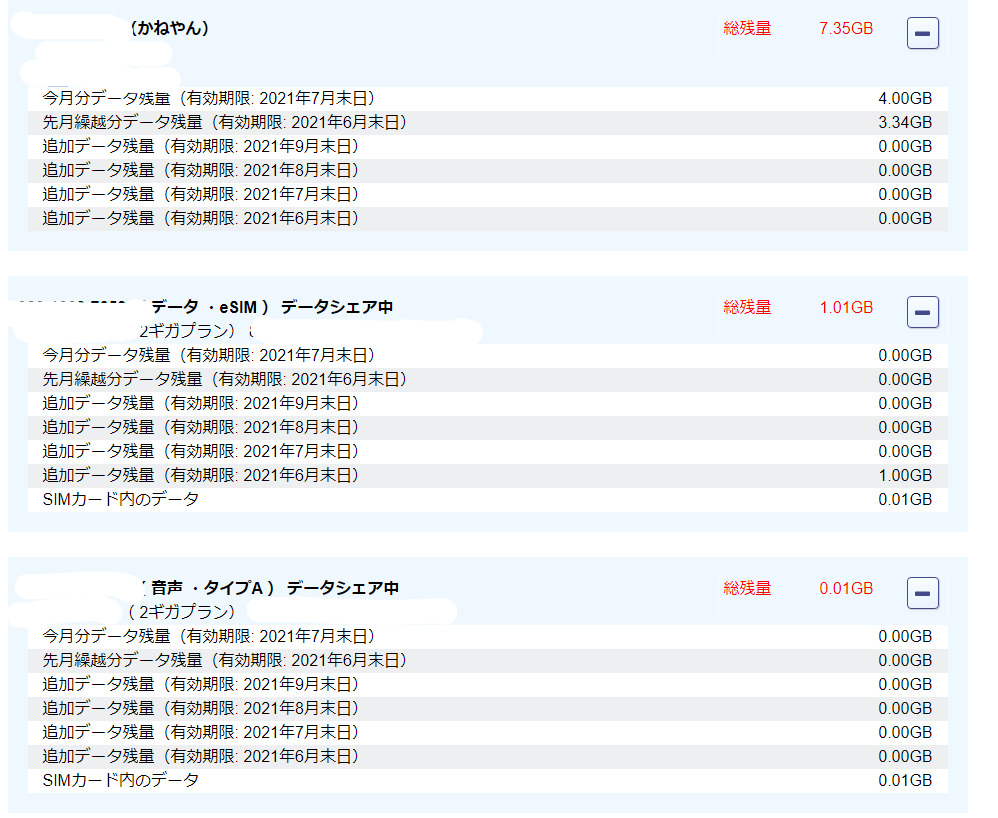Collapse the データ・eSIM section minus button

(922, 312)
